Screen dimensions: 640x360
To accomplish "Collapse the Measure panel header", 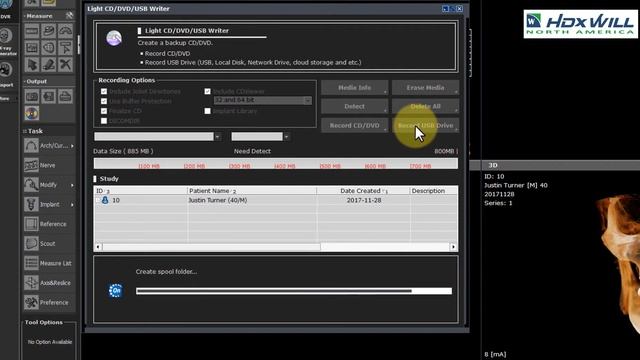I will 39,16.
